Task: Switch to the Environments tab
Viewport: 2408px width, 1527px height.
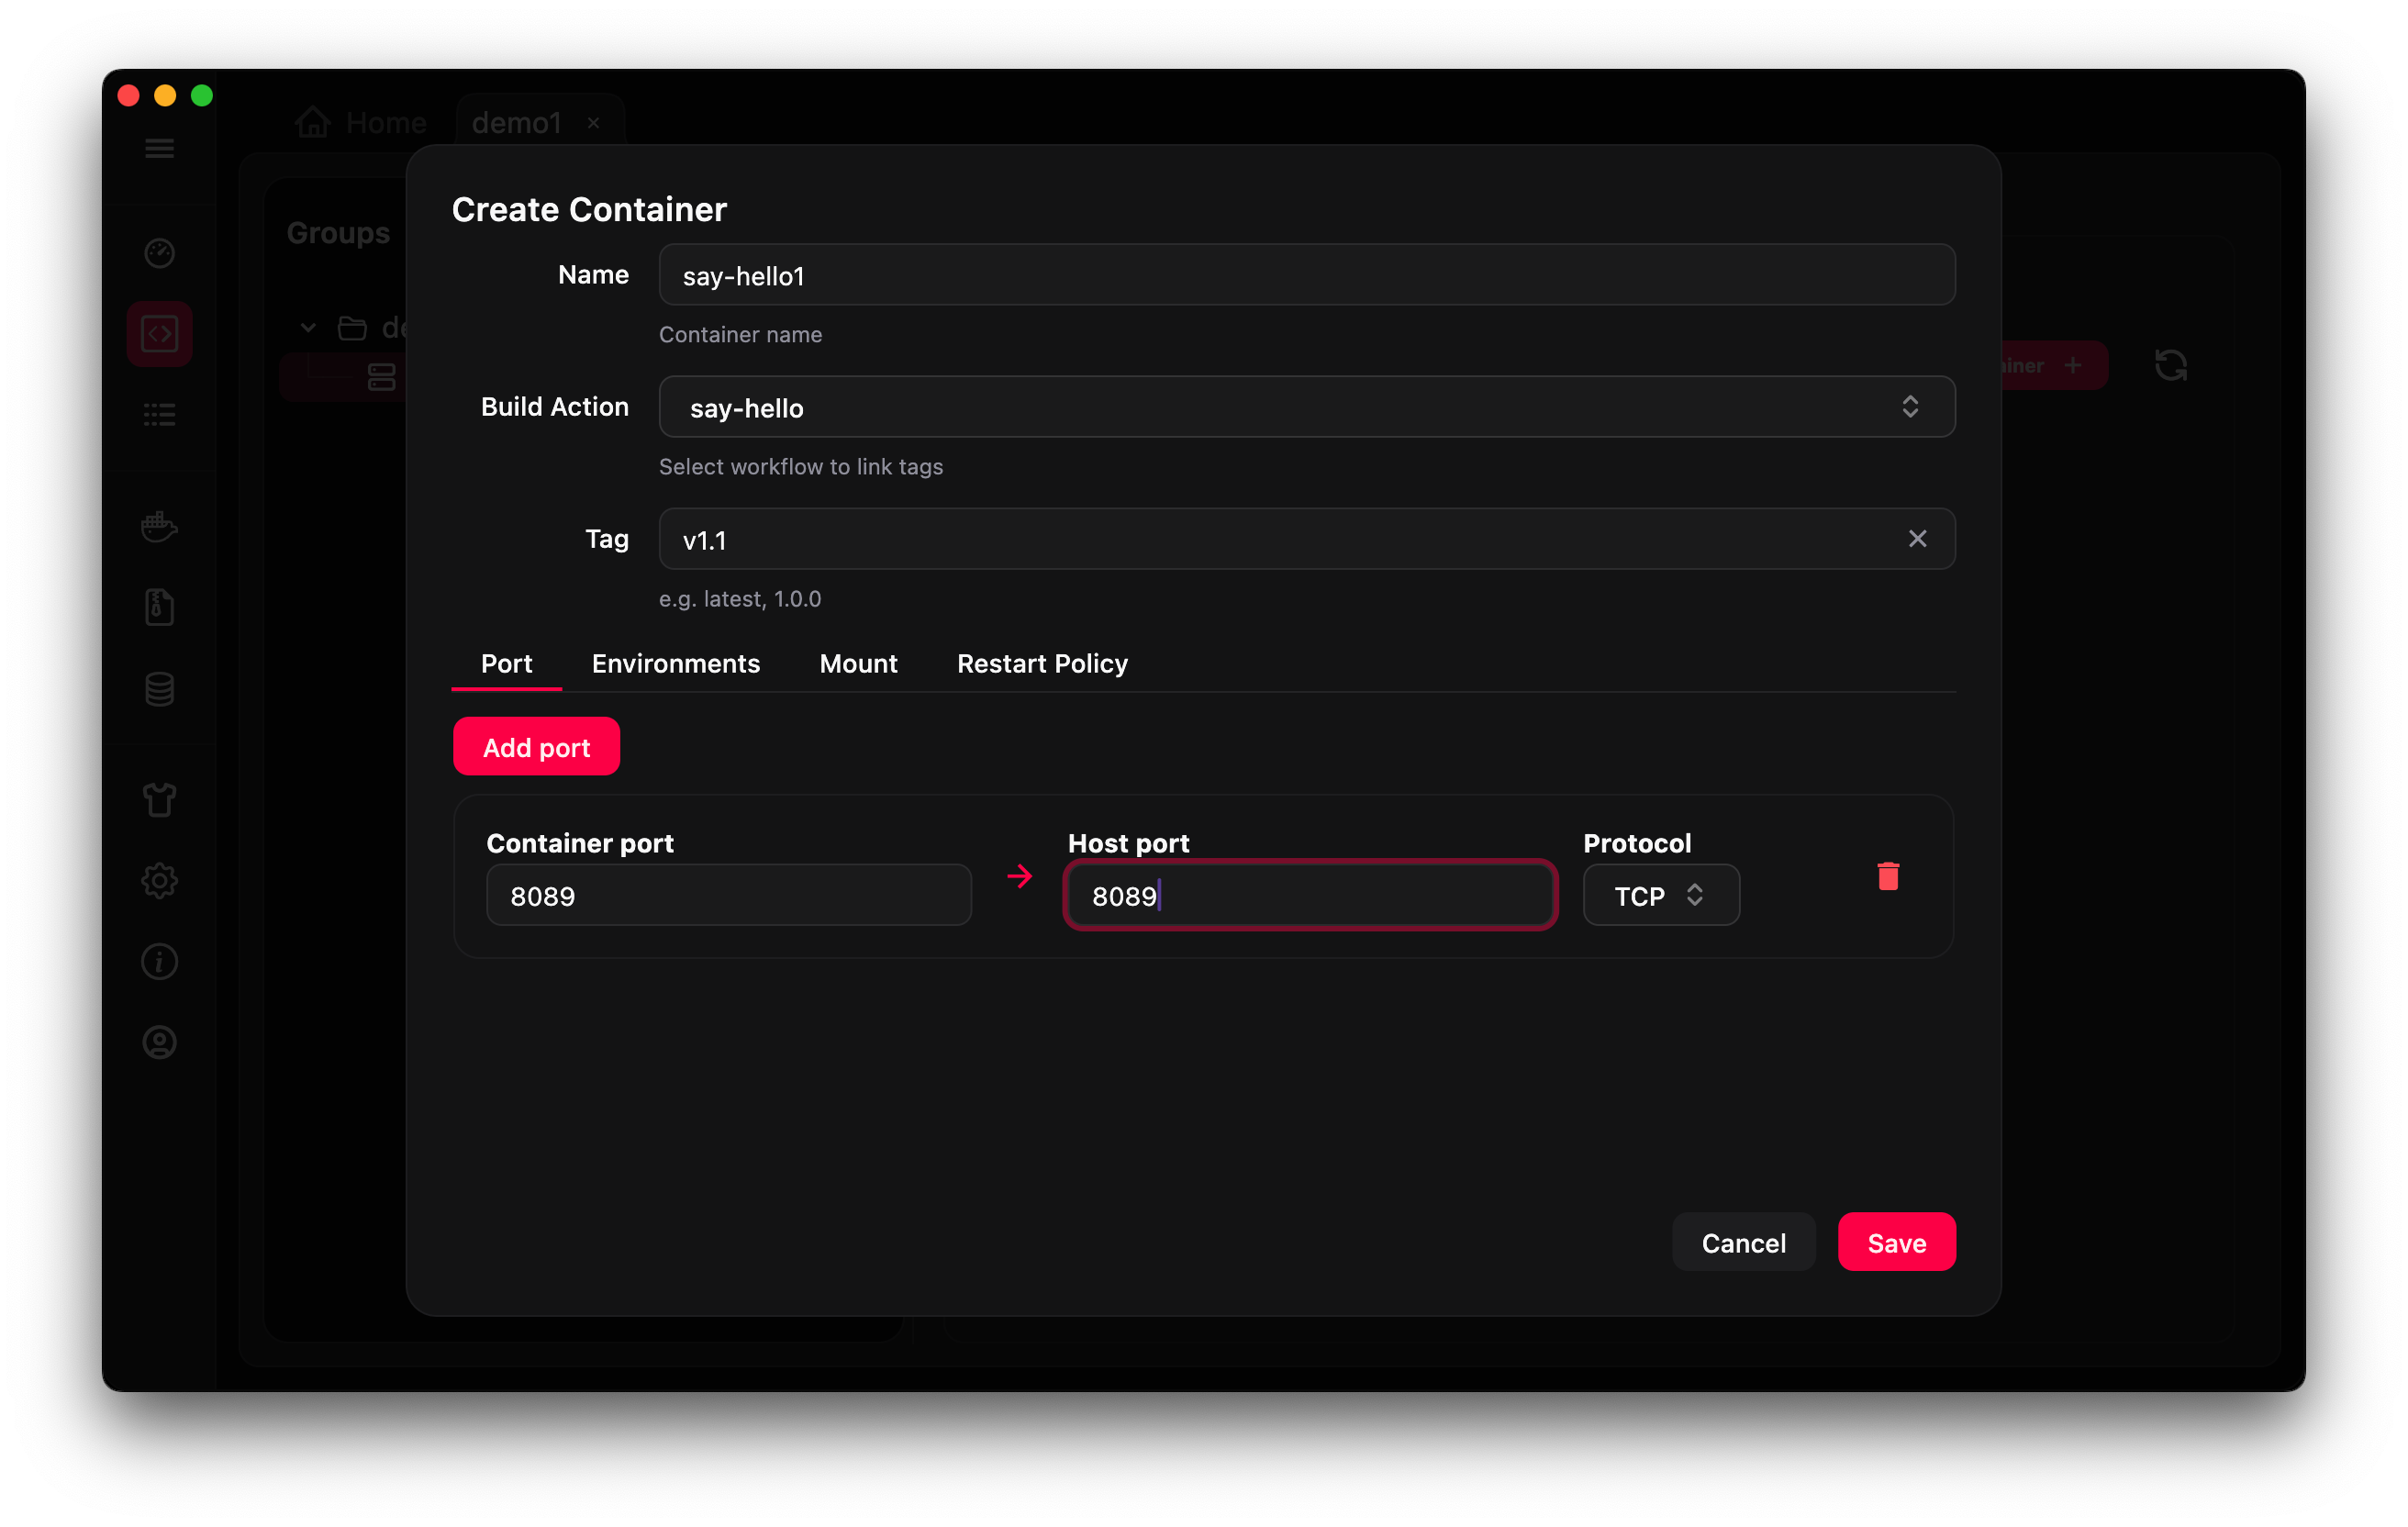Action: coord(676,663)
